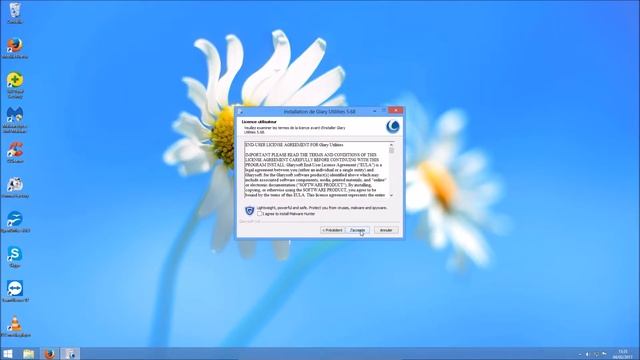This screenshot has width=640, height=360.
Task: Click the Malware Hunter shield icon
Action: [x=249, y=211]
